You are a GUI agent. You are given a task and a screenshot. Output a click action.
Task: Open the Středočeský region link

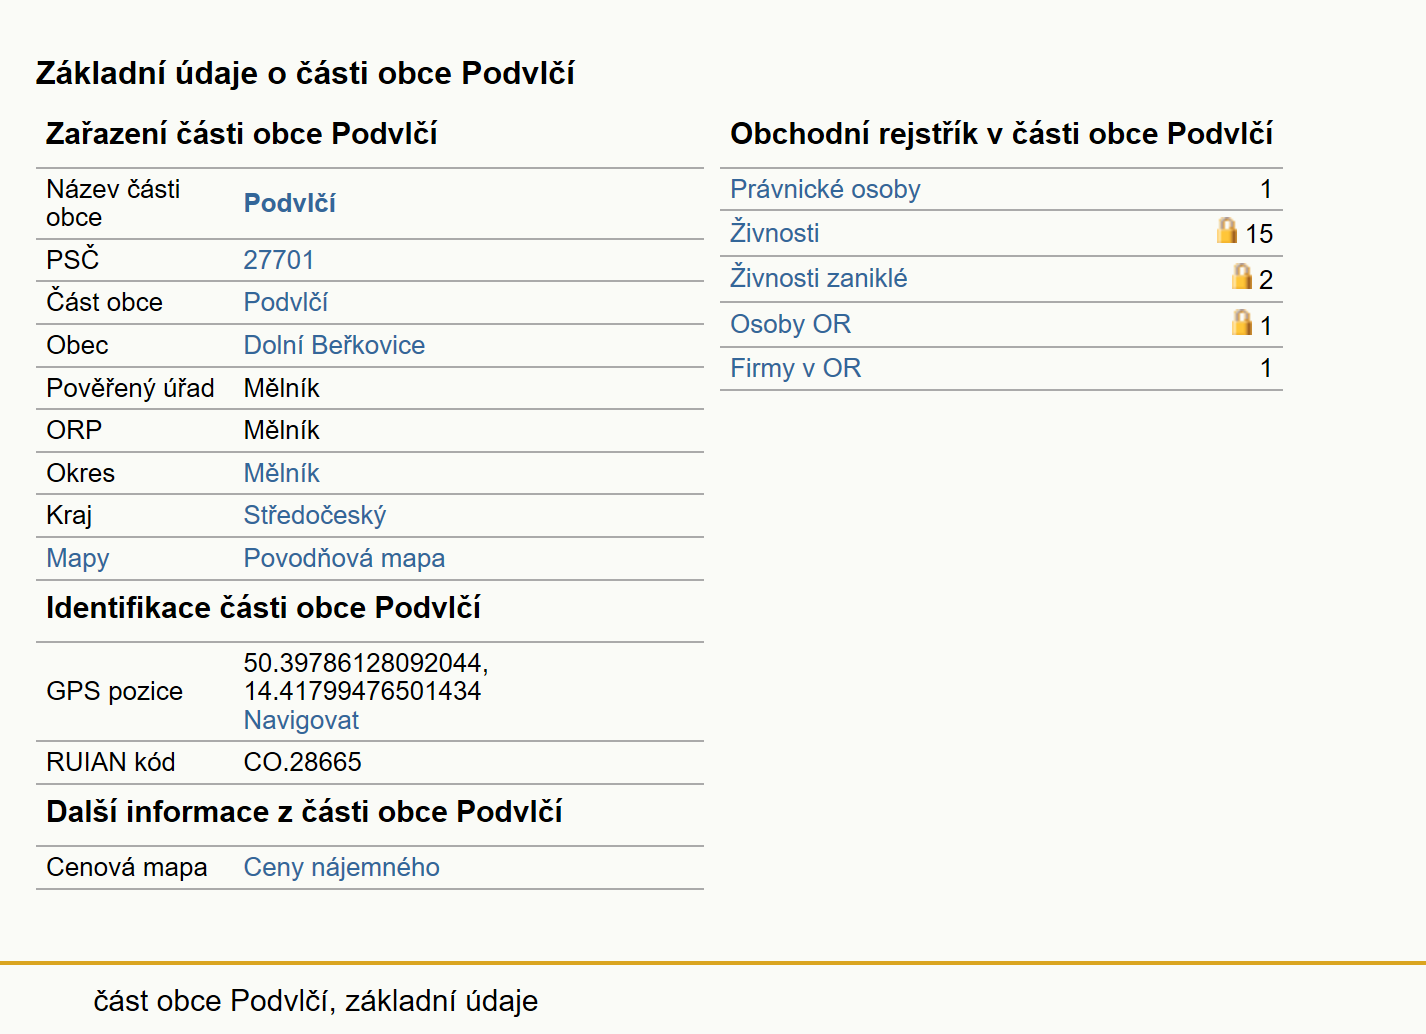click(314, 515)
